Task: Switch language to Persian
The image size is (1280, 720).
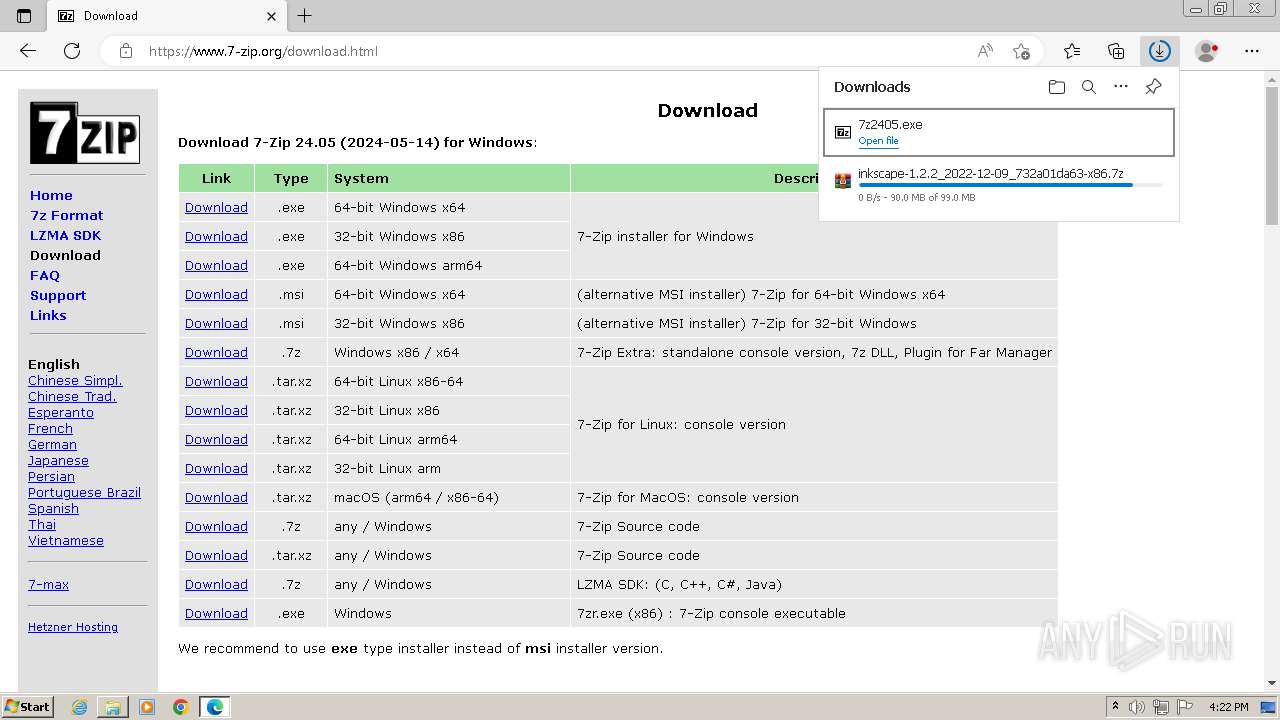Action: point(51,476)
